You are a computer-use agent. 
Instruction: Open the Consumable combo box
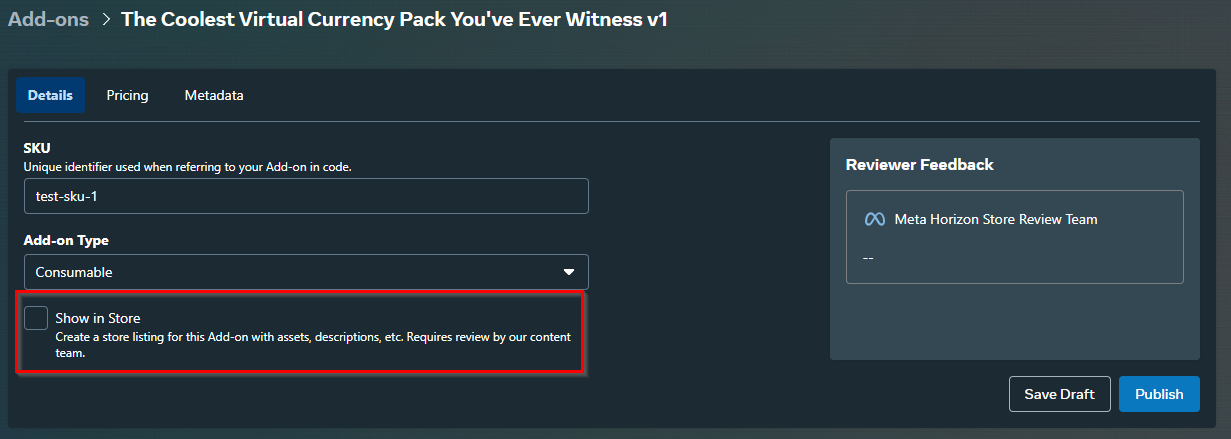click(x=306, y=272)
